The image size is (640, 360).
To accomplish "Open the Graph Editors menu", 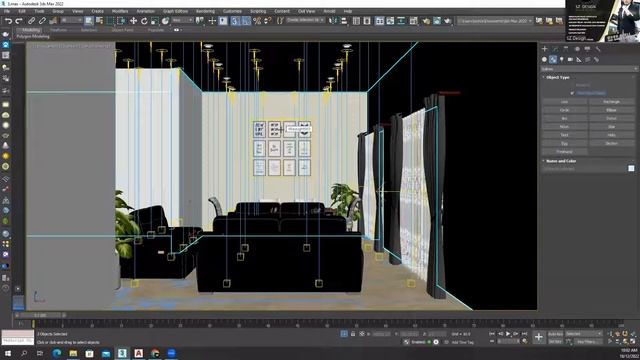I will pyautogui.click(x=175, y=11).
